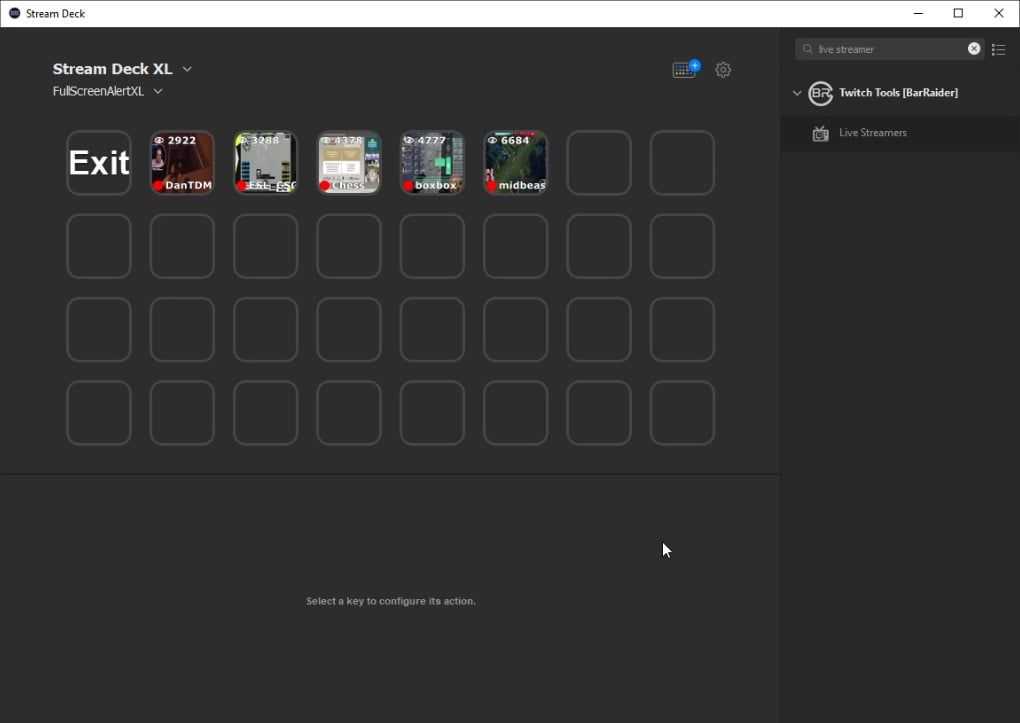Select the Chess streamer key

click(x=349, y=162)
